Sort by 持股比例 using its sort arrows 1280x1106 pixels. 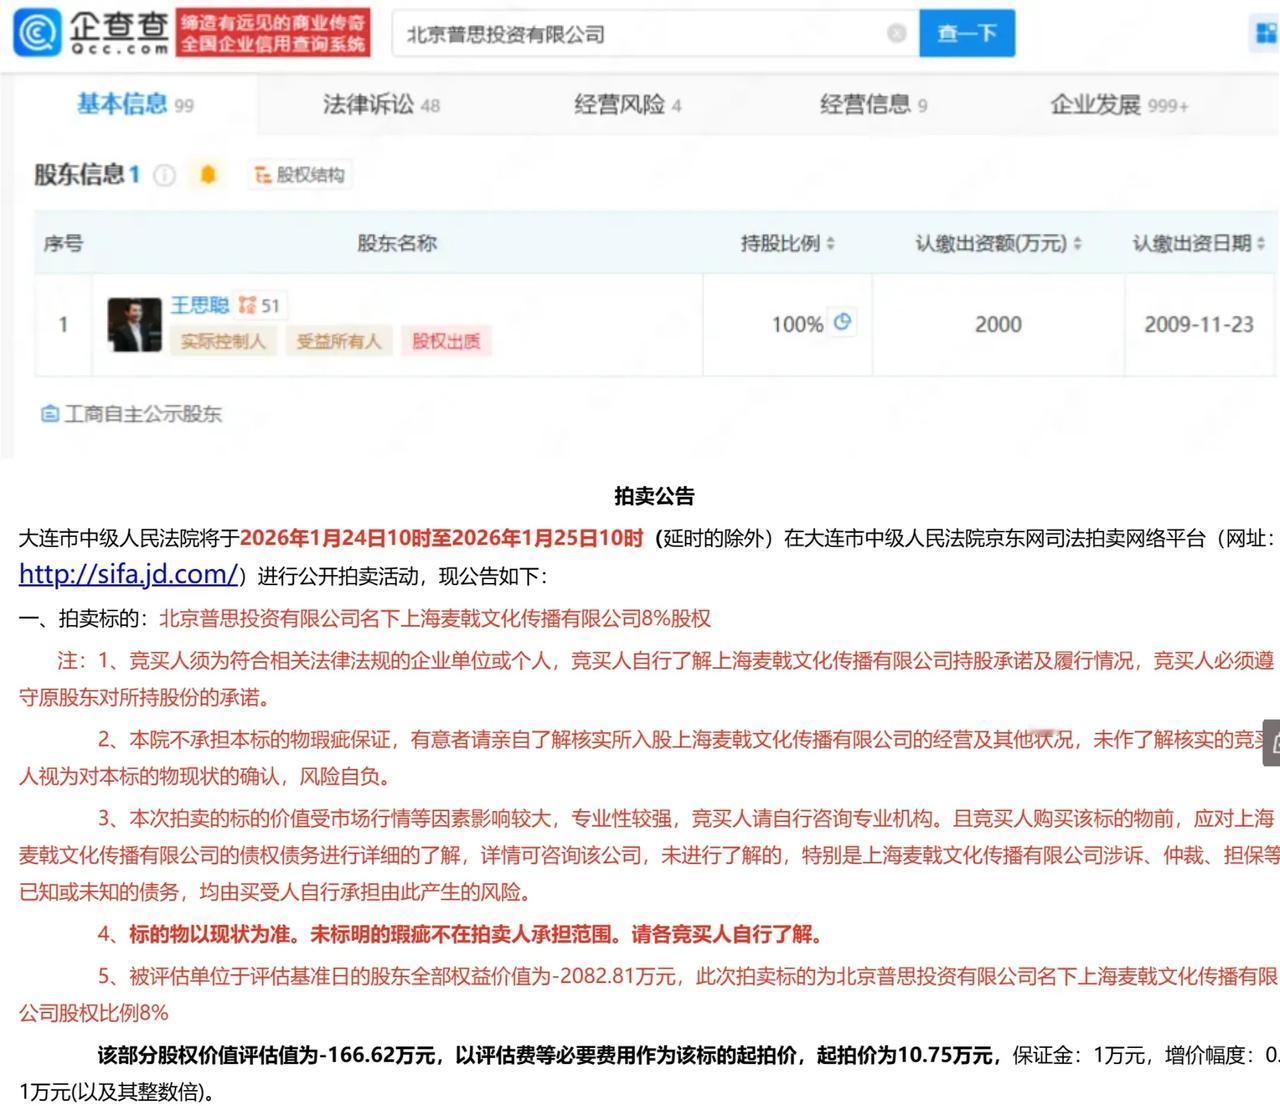click(831, 243)
